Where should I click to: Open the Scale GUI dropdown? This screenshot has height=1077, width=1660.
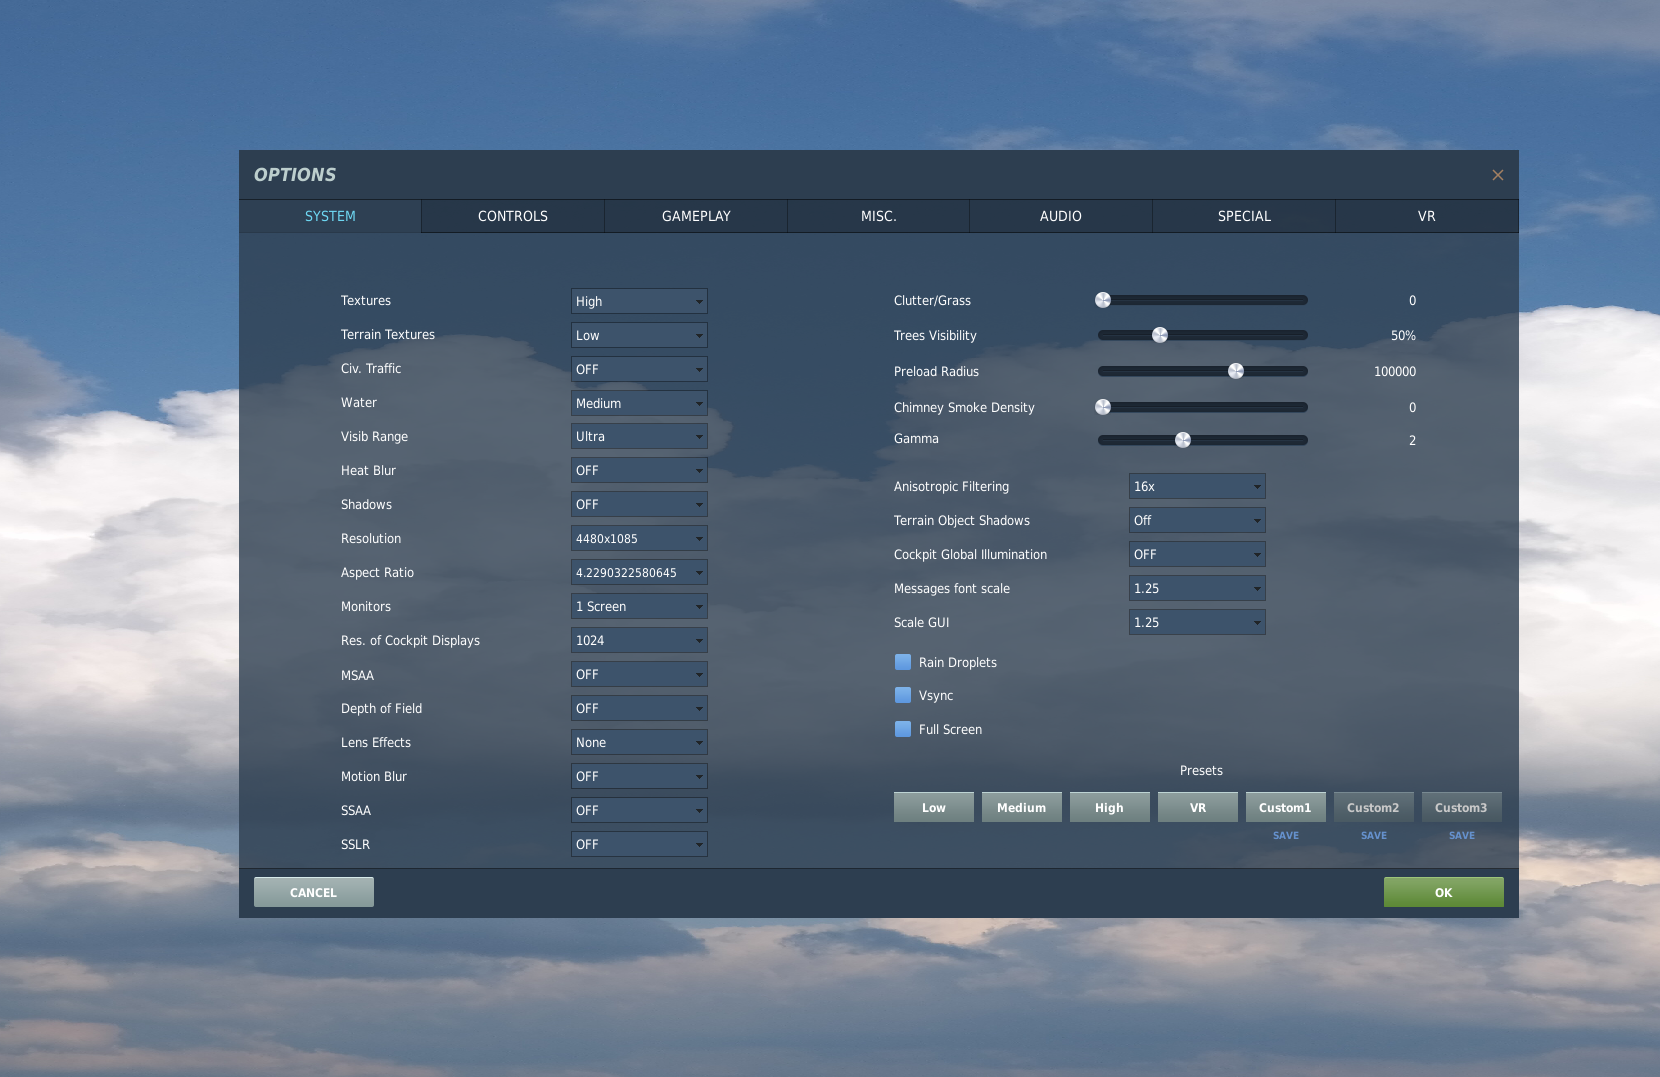1196,623
